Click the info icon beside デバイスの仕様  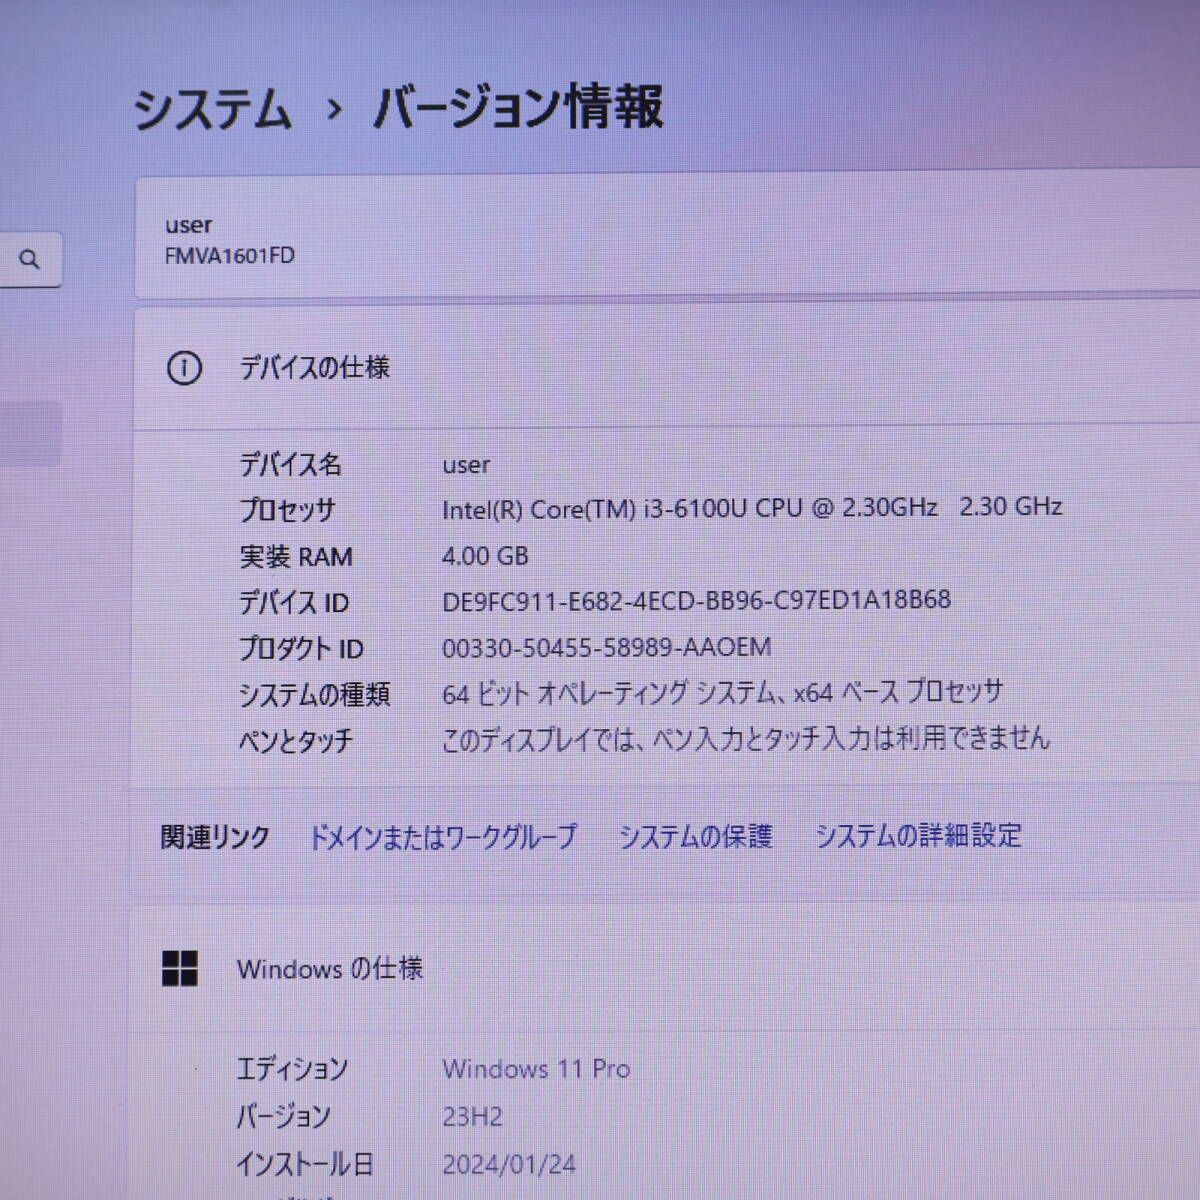(184, 369)
